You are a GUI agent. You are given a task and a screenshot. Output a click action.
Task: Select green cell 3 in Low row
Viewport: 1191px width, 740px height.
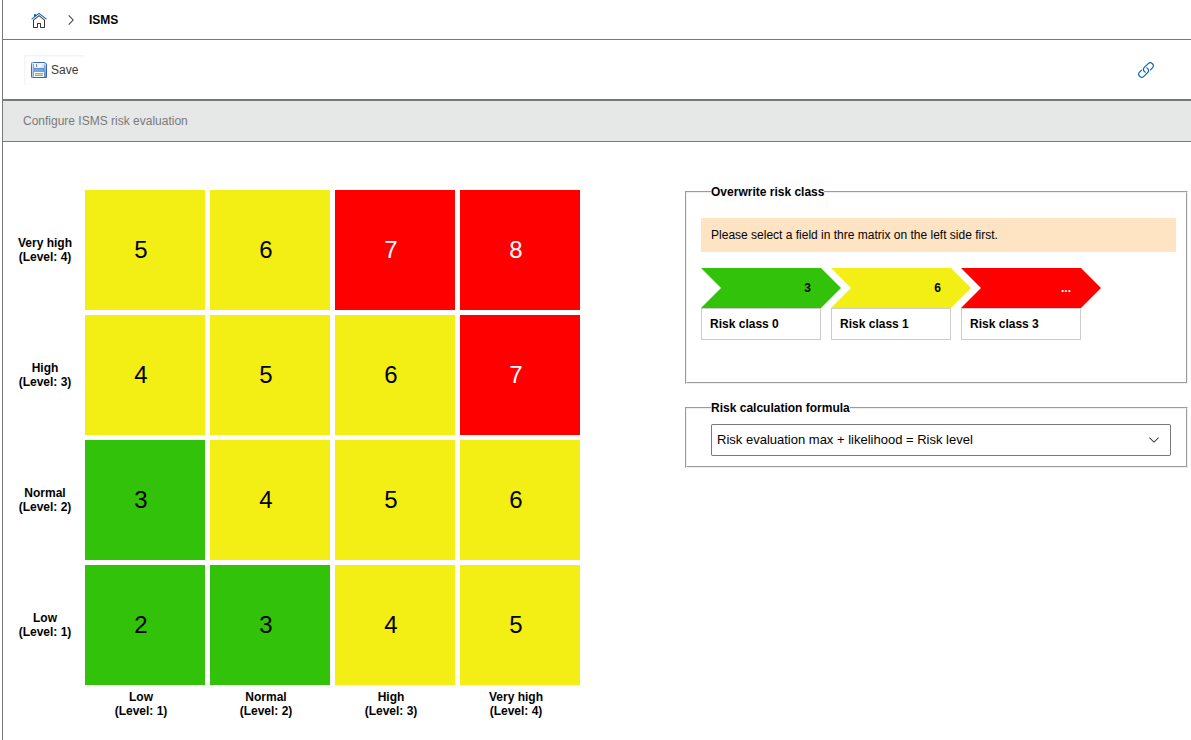tap(266, 625)
